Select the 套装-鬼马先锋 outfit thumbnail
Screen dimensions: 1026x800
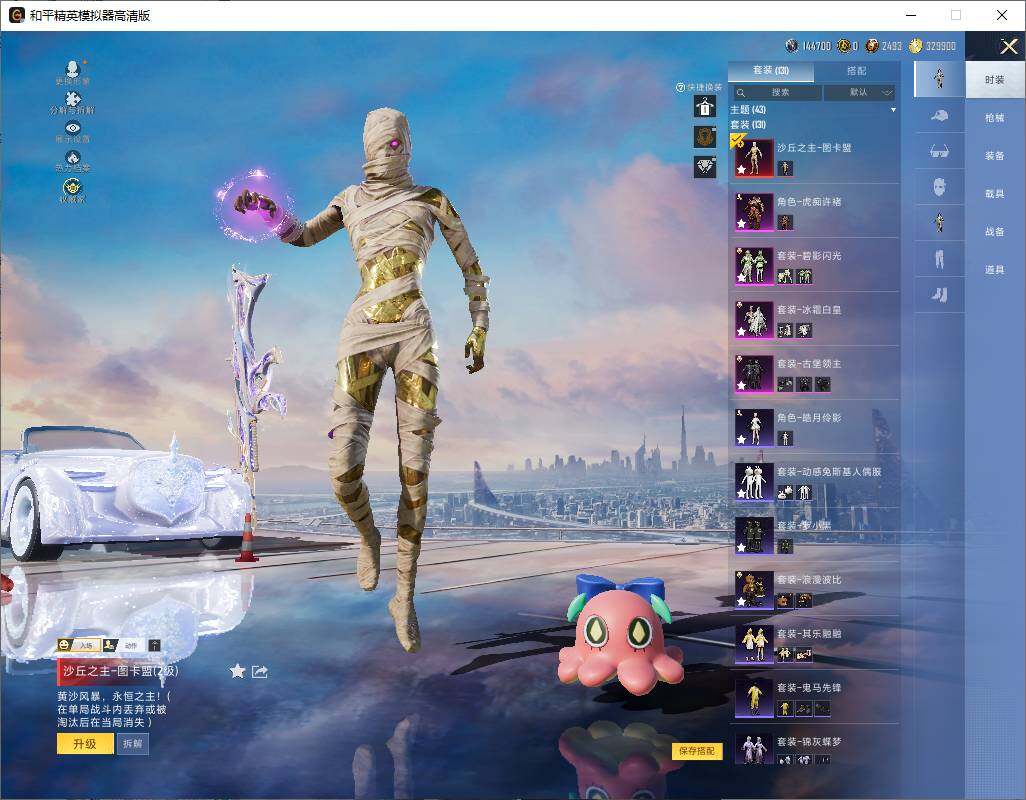(754, 698)
